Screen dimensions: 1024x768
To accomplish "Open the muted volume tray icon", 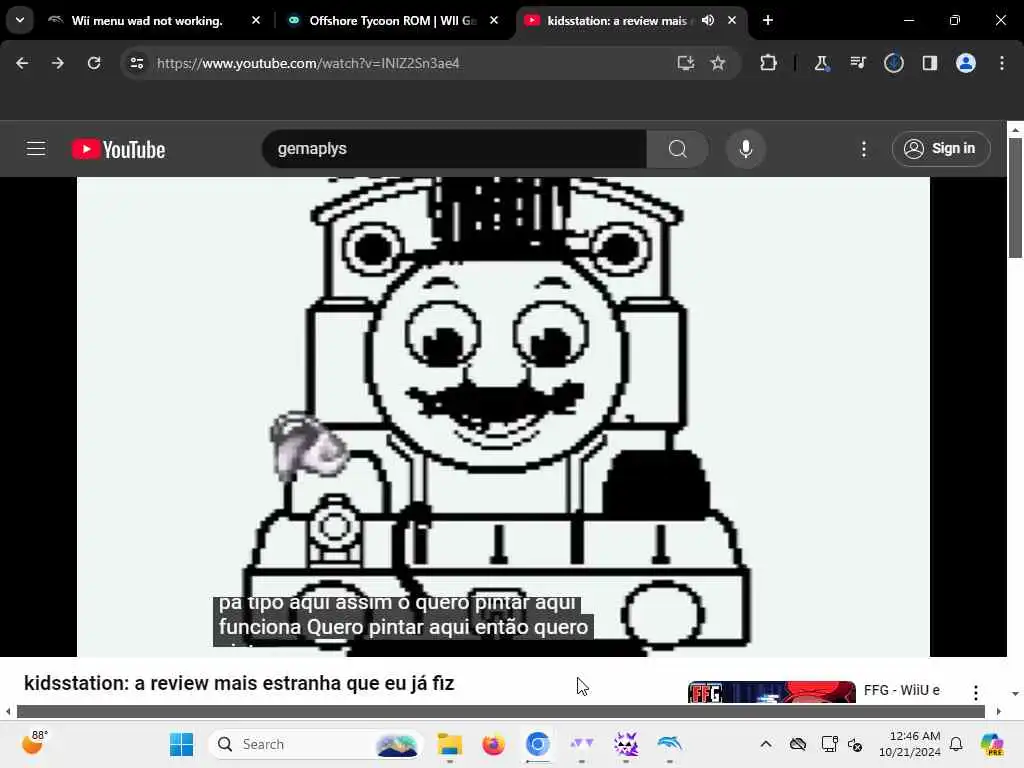I will [855, 744].
